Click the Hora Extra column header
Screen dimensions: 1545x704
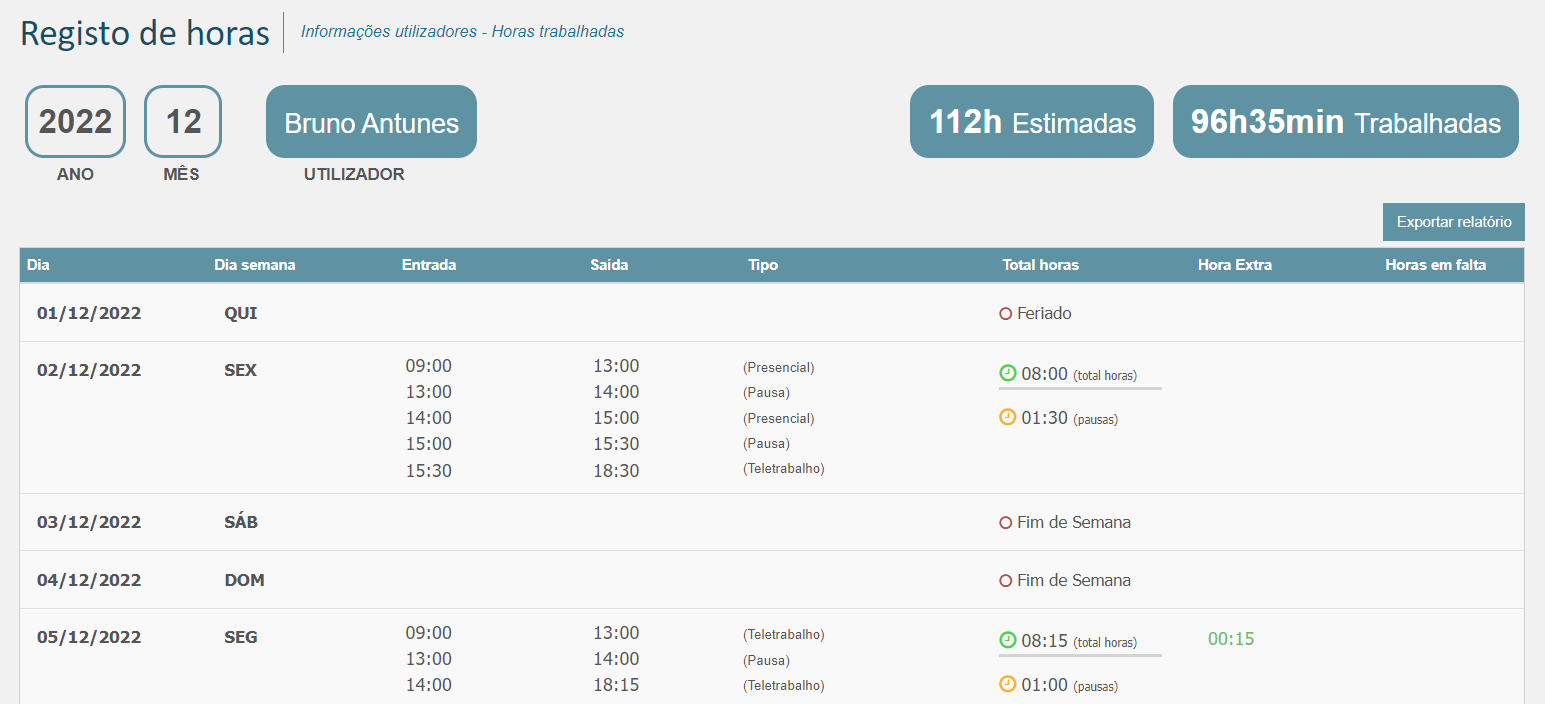coord(1234,265)
